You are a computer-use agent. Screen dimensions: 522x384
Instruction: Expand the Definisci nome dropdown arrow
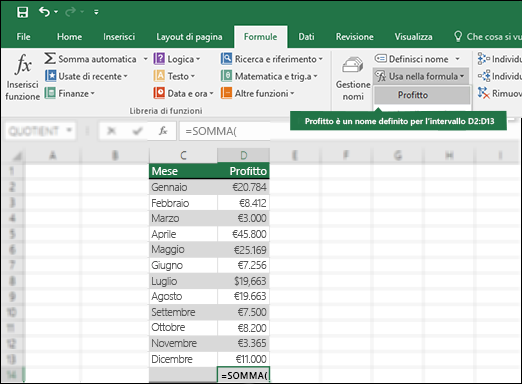tap(458, 59)
